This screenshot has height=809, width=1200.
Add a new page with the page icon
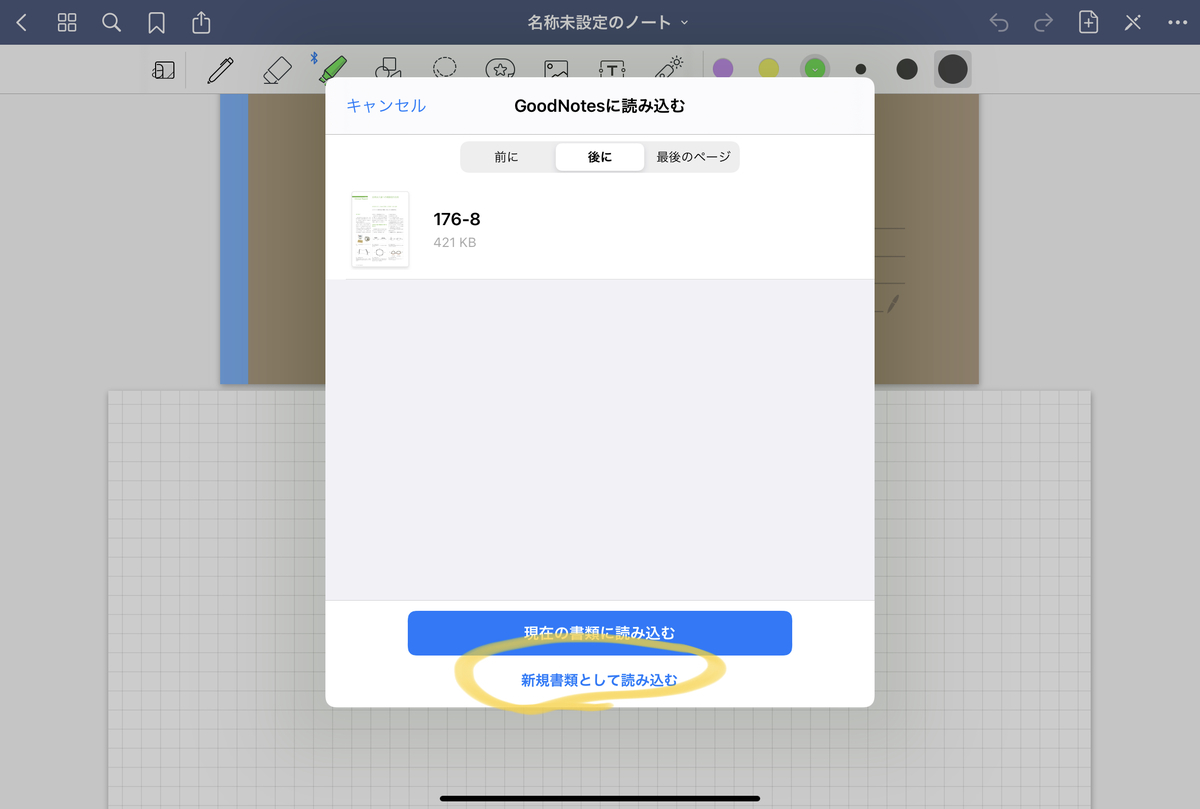point(1088,22)
